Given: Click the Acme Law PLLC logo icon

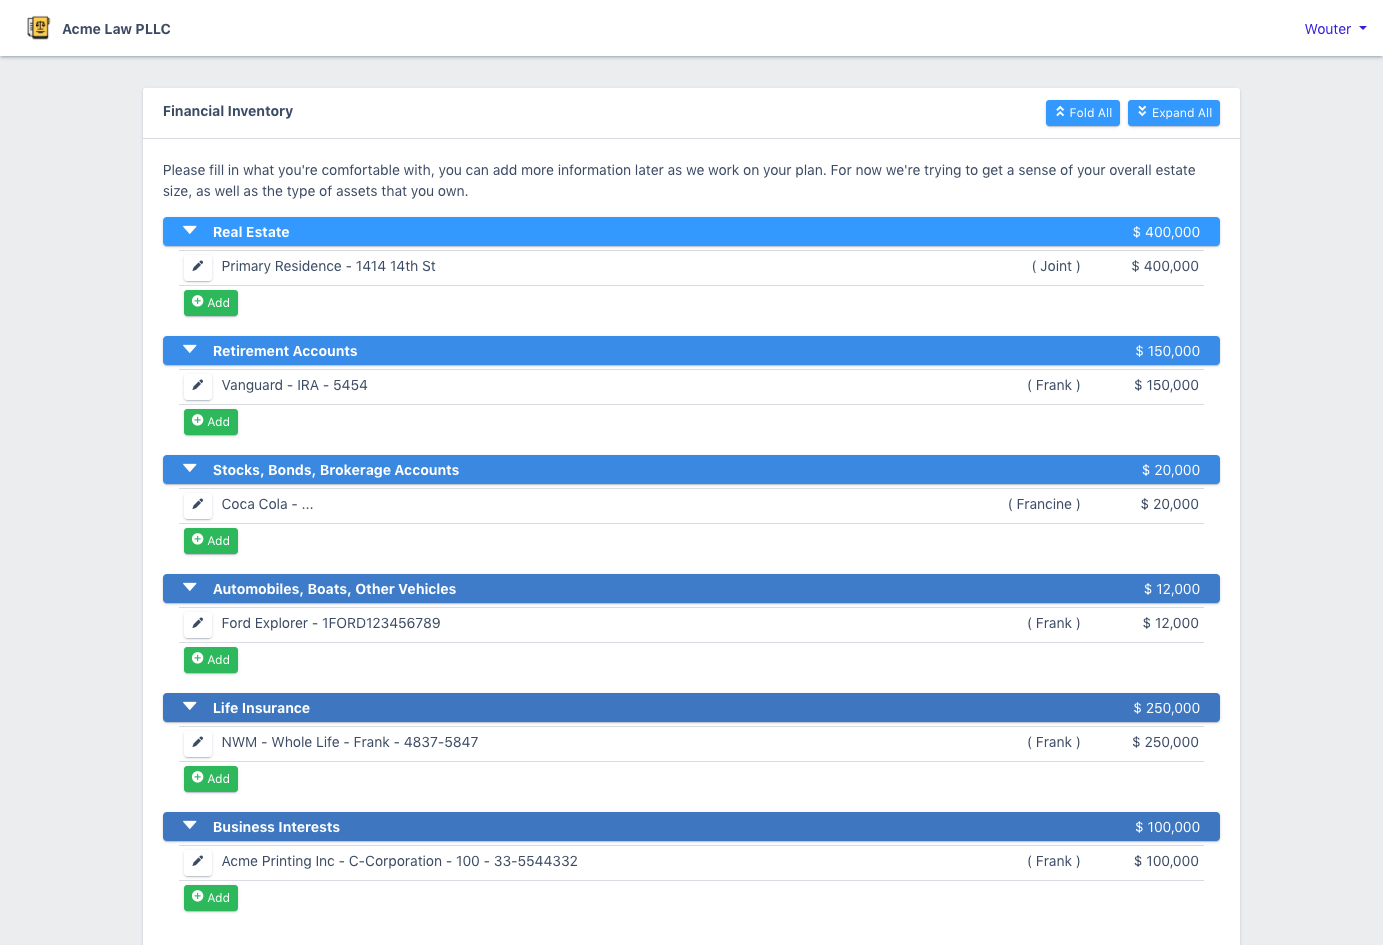Looking at the screenshot, I should click(38, 28).
